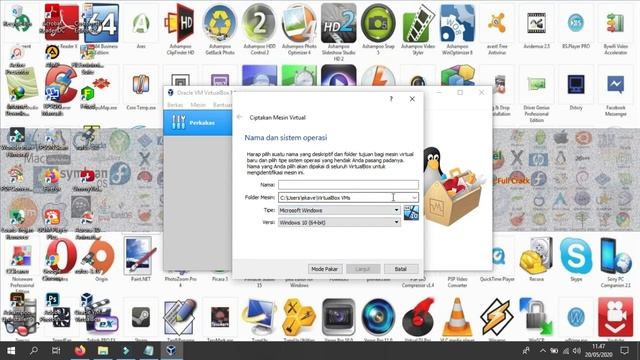This screenshot has height=360, width=640.
Task: Open Winamp lightning bolt desktop icon
Action: click(497, 317)
